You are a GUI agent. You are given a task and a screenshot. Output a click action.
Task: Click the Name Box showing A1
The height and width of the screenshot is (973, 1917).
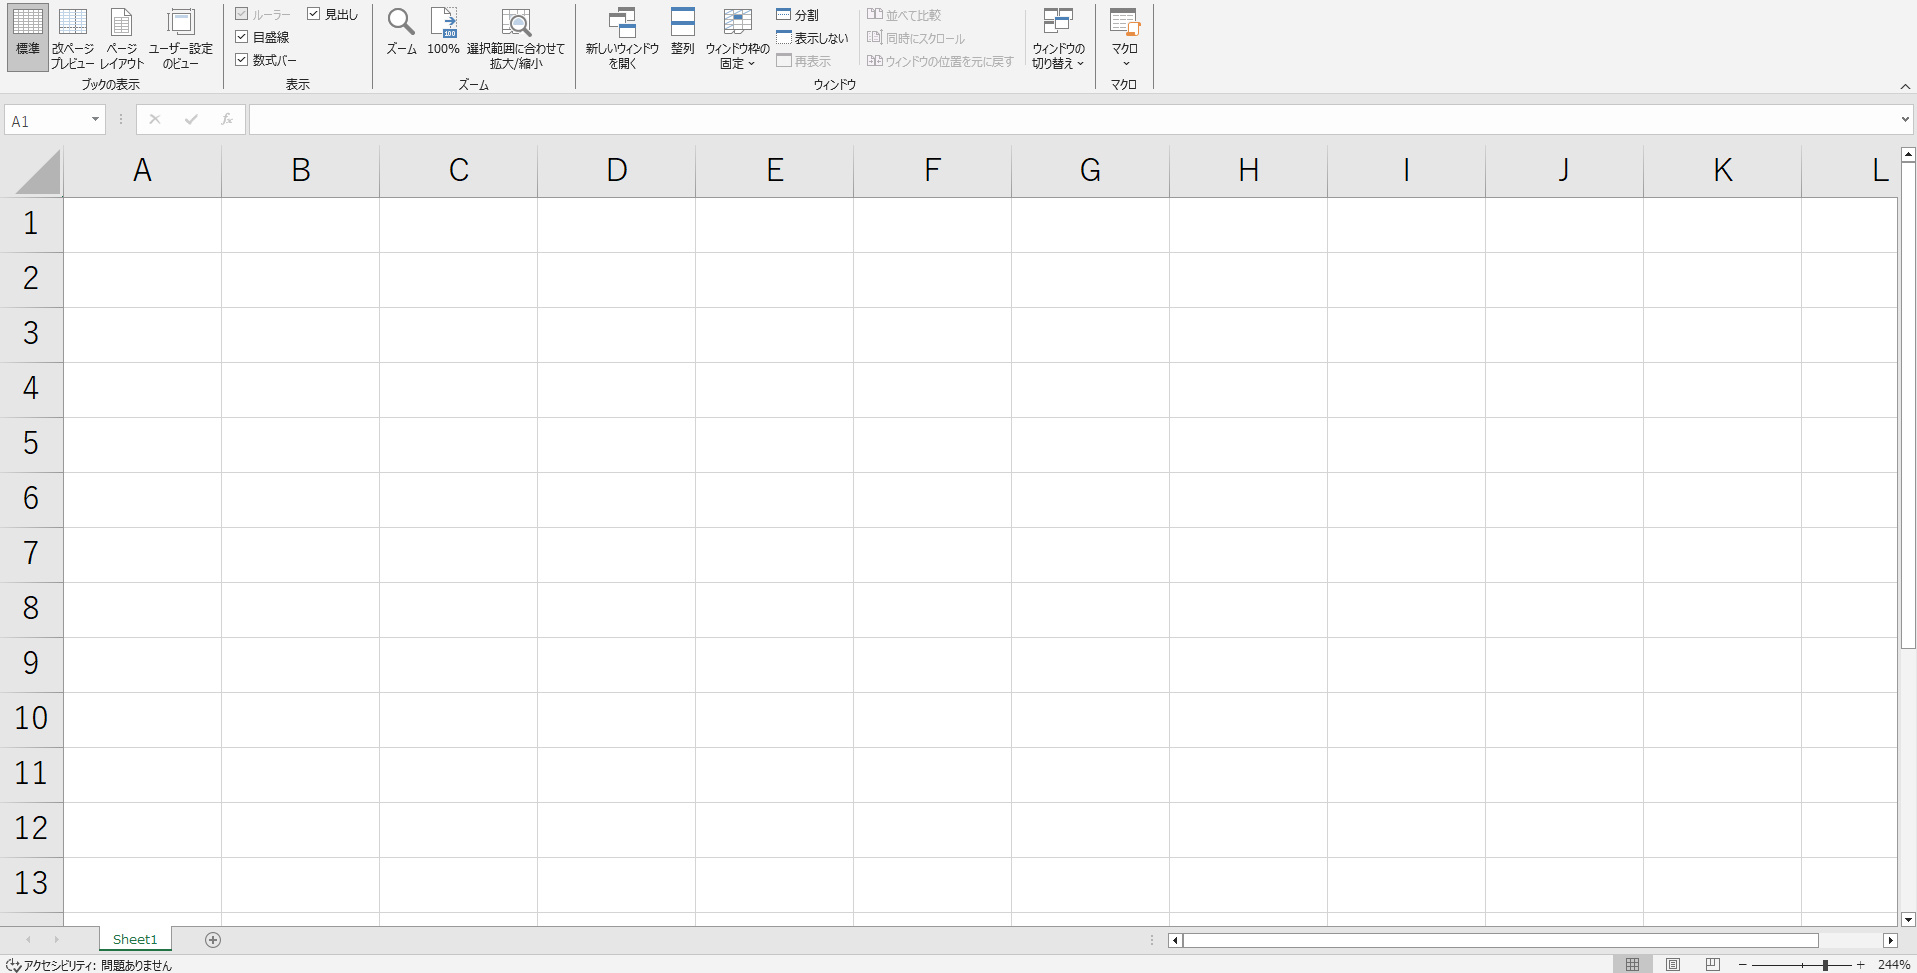(48, 120)
